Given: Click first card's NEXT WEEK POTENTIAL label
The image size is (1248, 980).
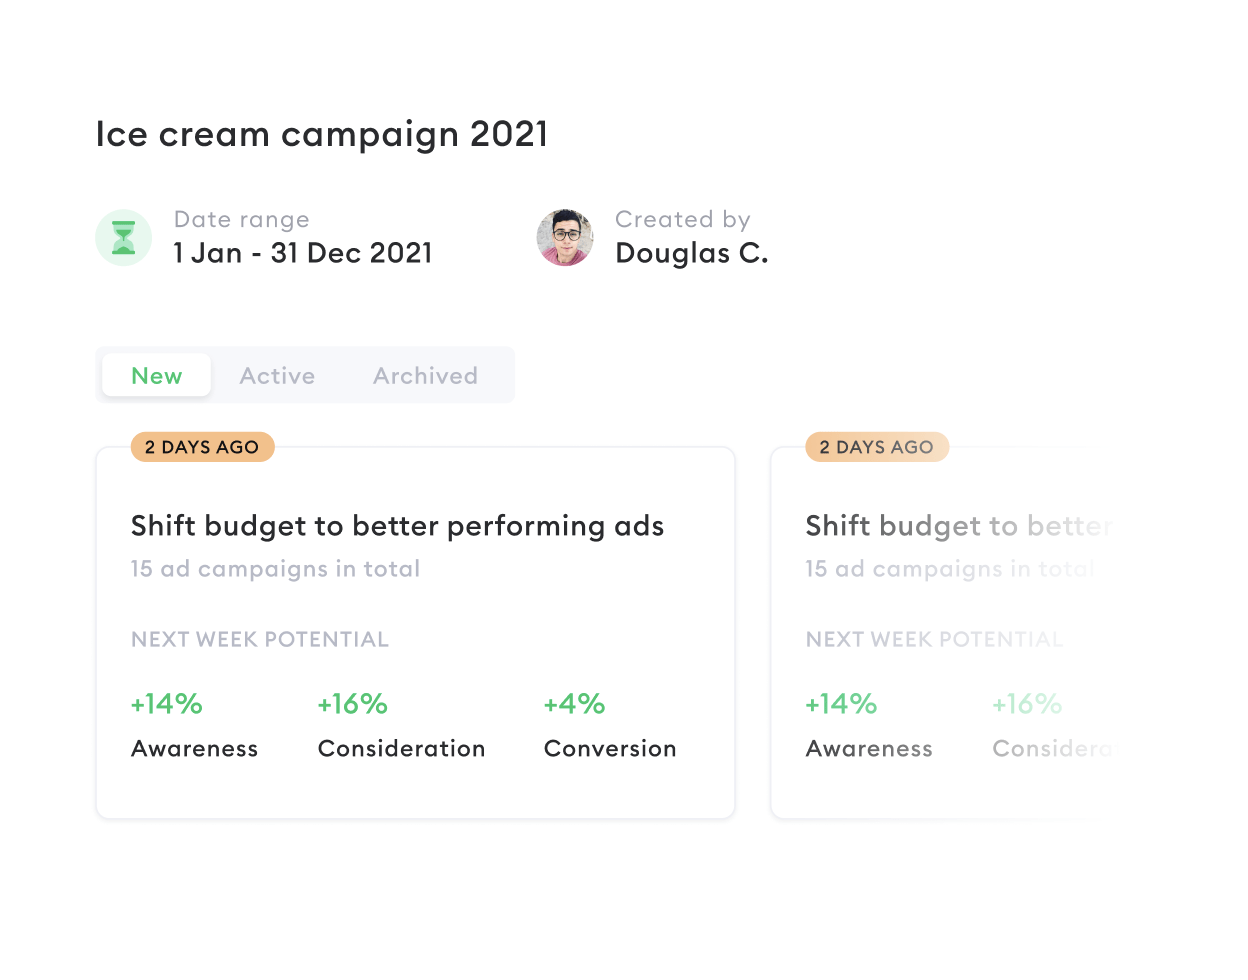Looking at the screenshot, I should [260, 640].
